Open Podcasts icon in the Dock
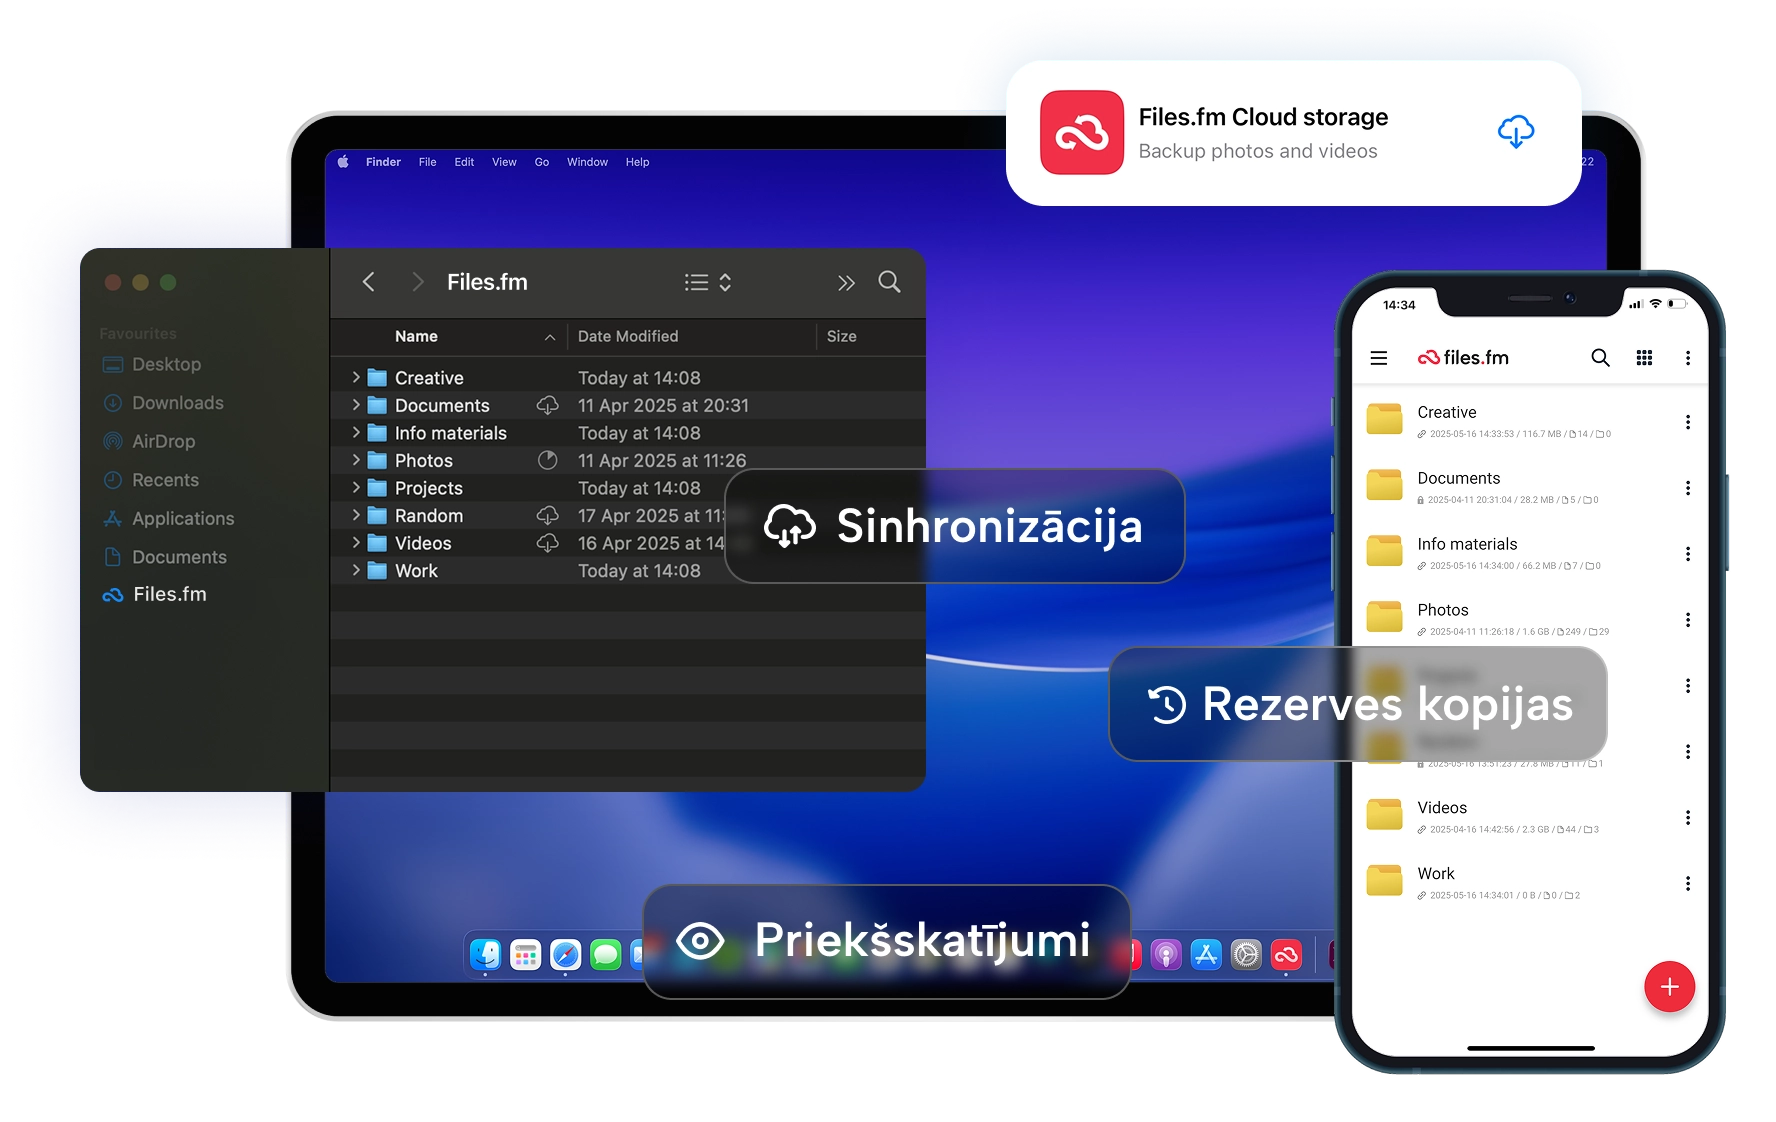The width and height of the screenshot is (1776, 1122). coord(1166,955)
